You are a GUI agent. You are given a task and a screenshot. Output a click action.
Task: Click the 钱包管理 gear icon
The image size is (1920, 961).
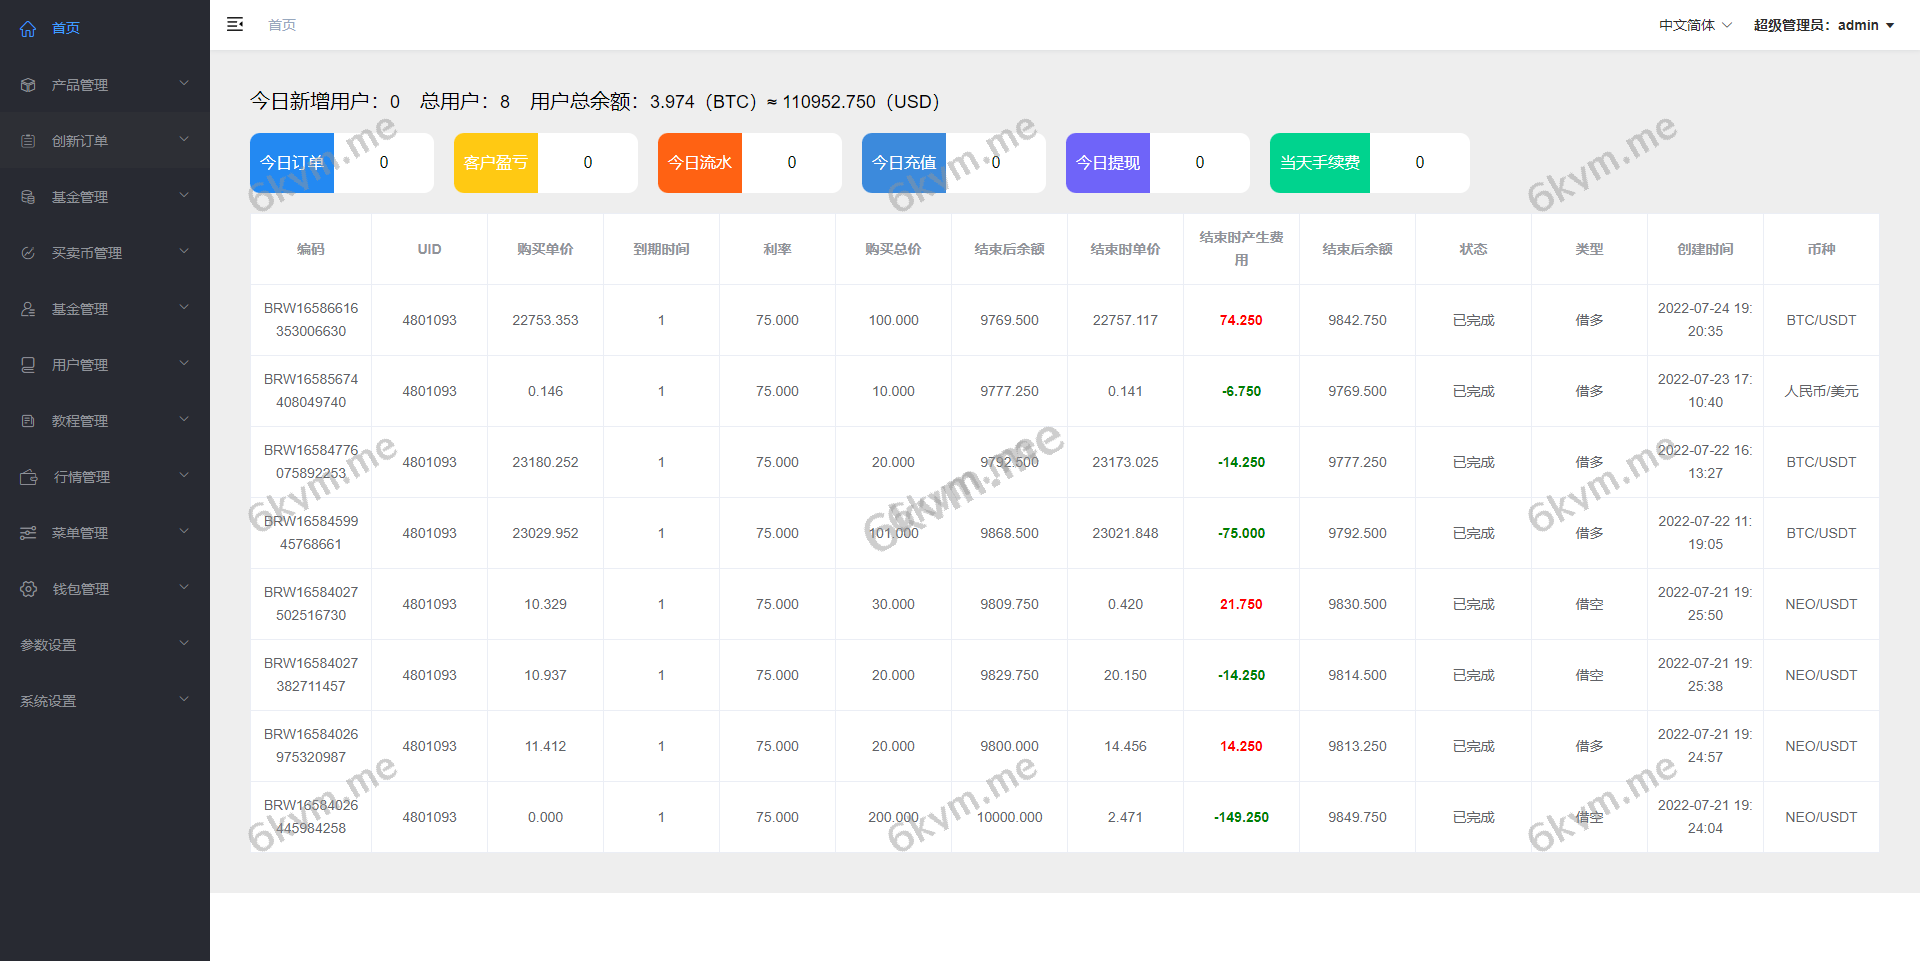click(29, 589)
